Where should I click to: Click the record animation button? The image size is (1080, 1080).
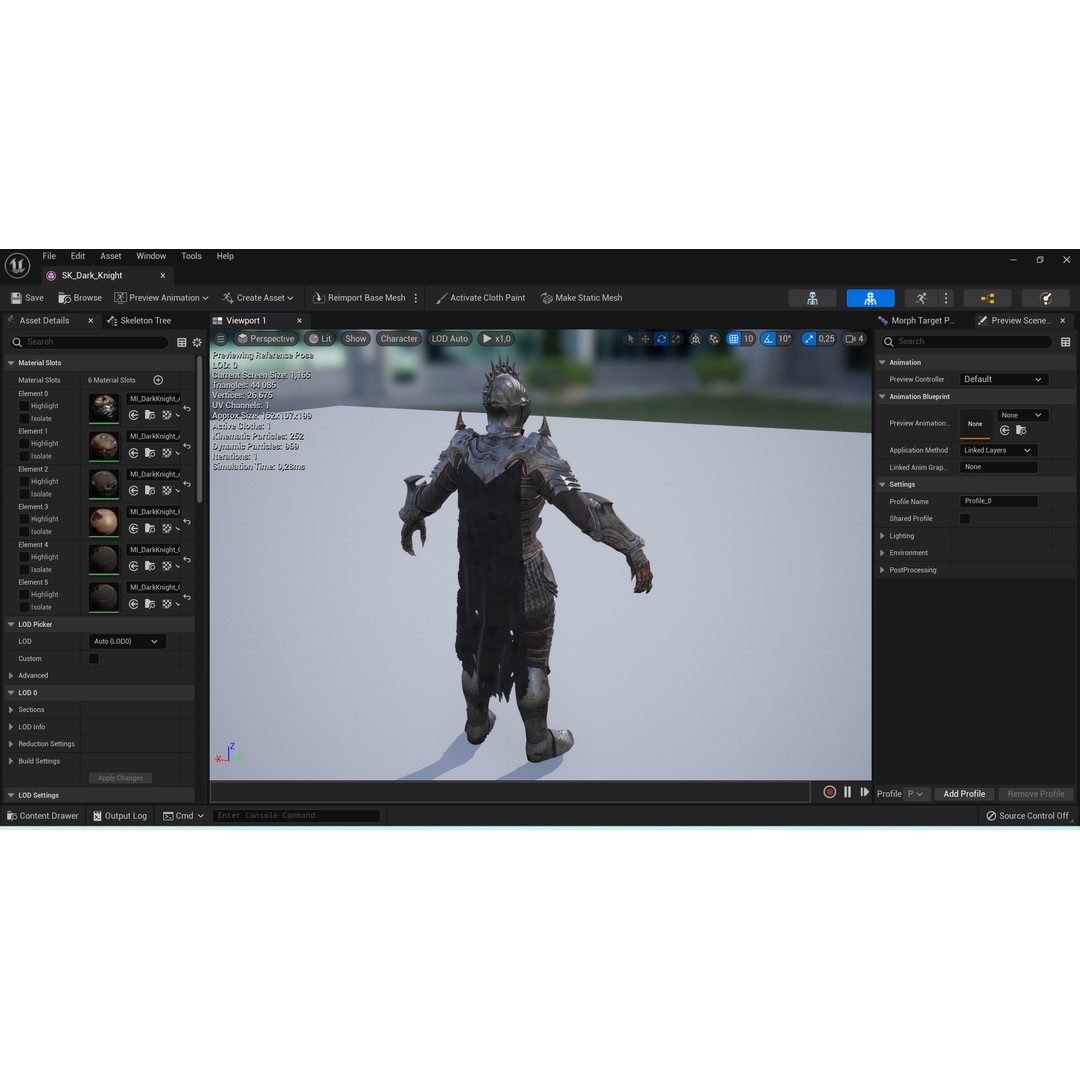click(x=830, y=792)
